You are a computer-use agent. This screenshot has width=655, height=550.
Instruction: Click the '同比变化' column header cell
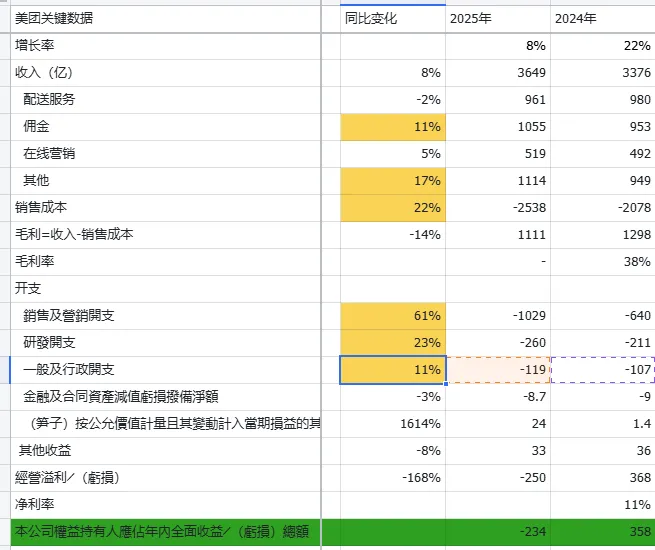pos(393,19)
